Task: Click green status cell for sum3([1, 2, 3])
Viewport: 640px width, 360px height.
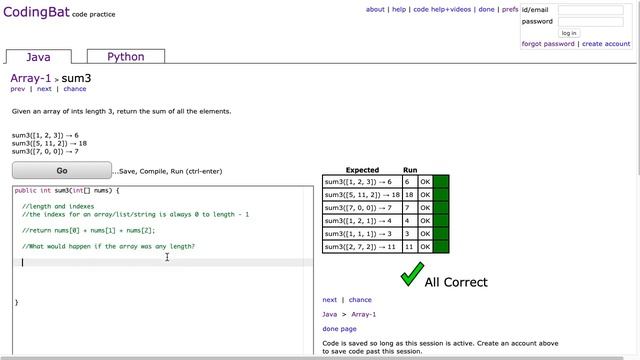Action: [x=441, y=182]
